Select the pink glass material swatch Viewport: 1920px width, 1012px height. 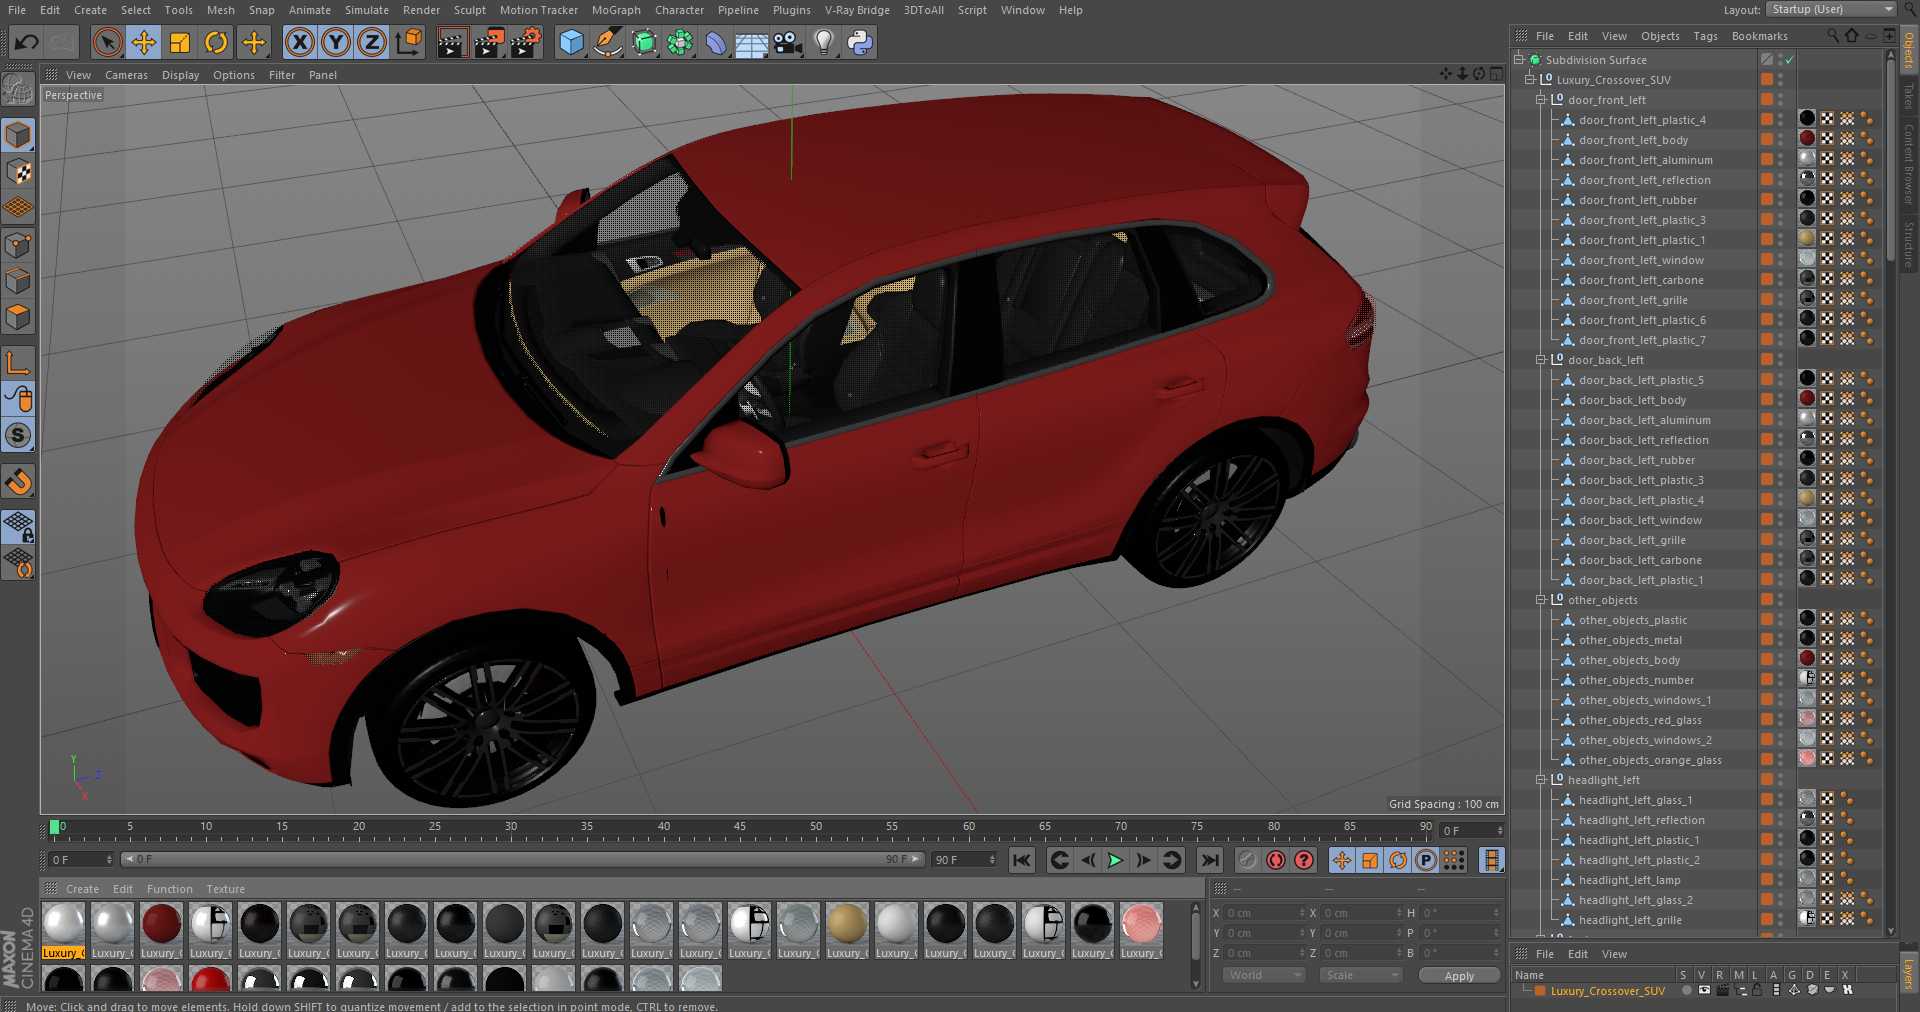point(1141,924)
